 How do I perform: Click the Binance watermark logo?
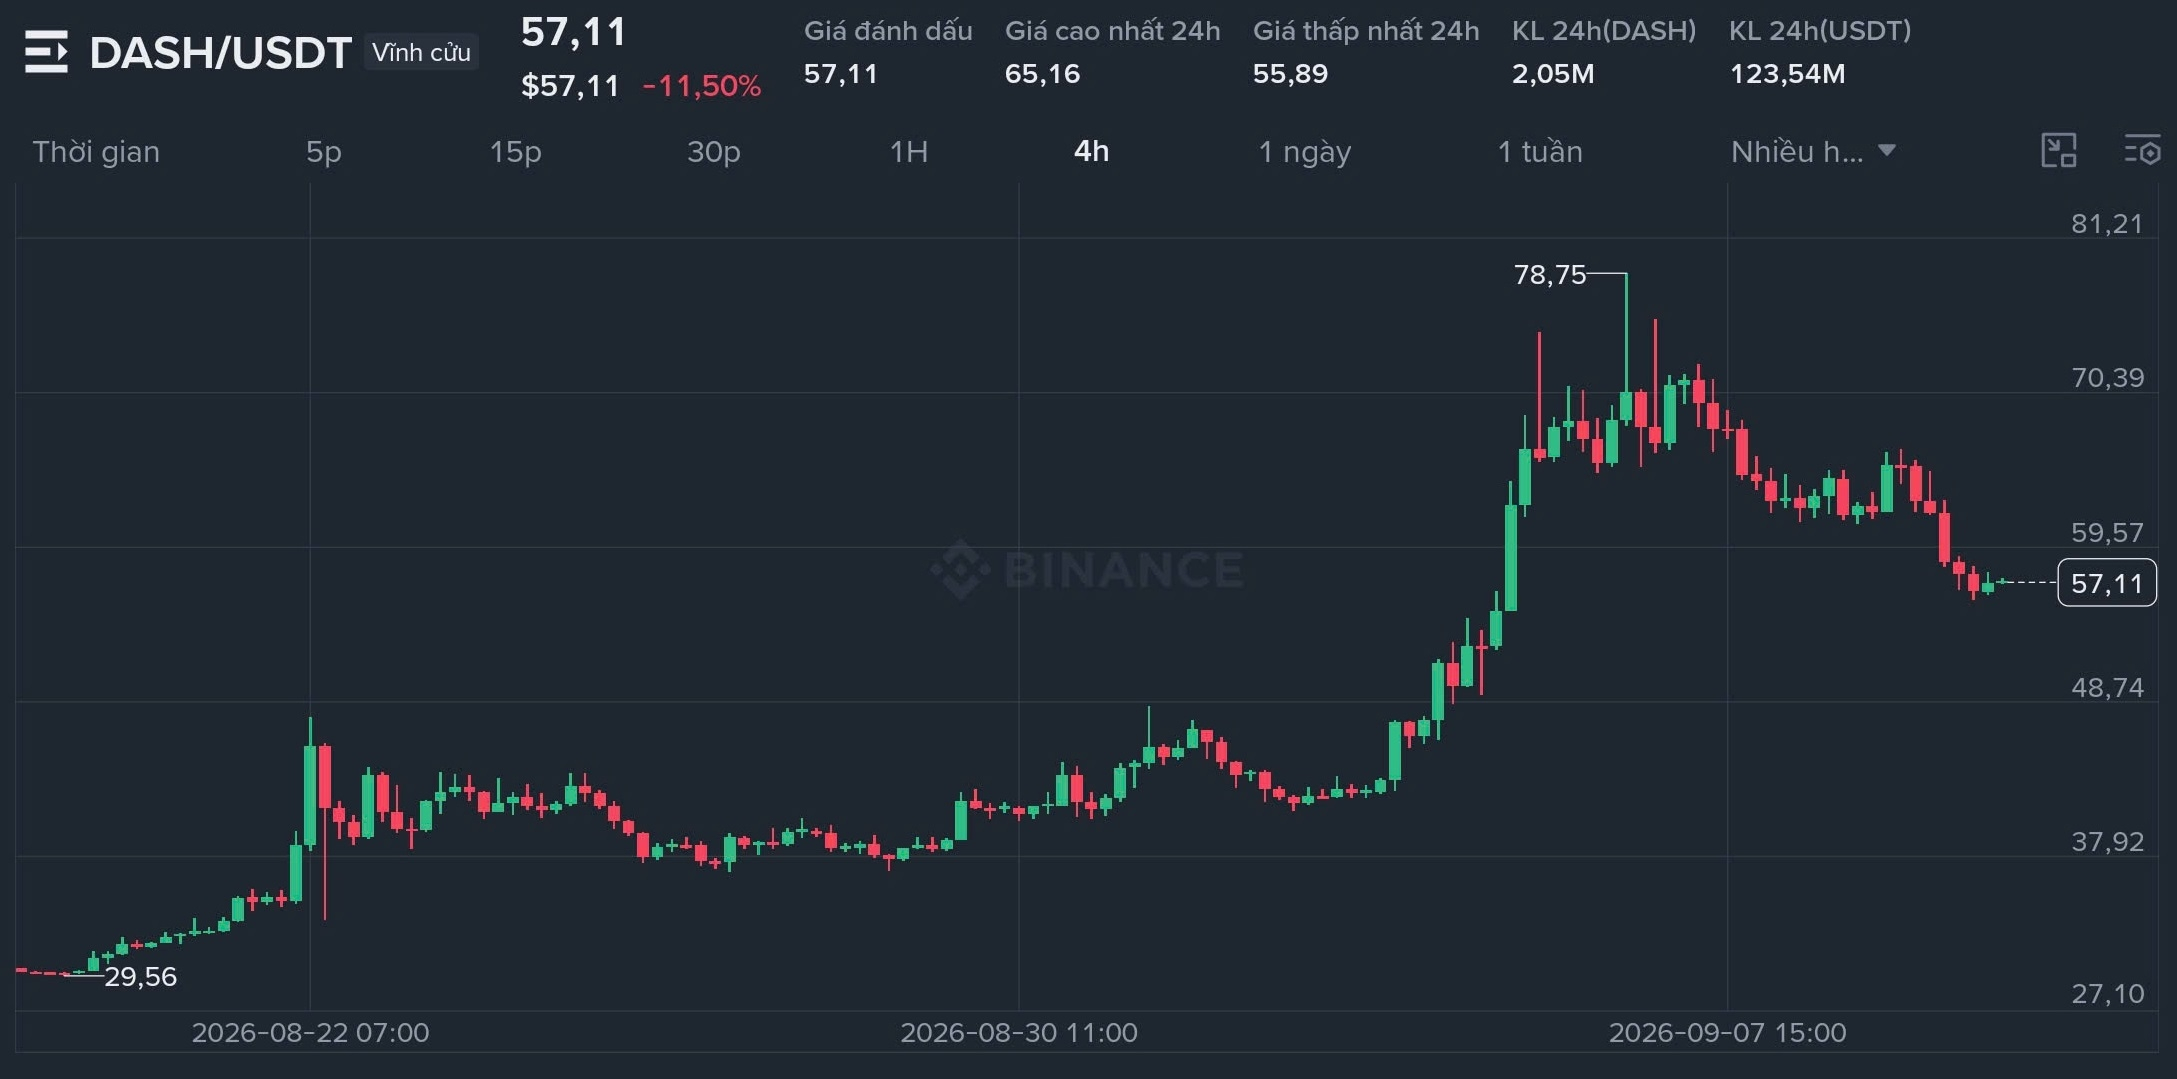(x=1088, y=570)
